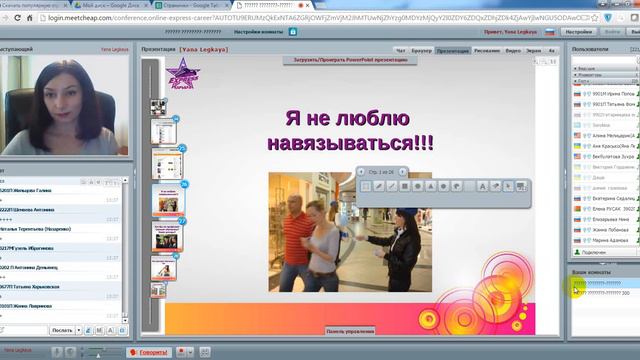
Task: Select the eraser tool in annotation bar
Action: click(x=496, y=187)
